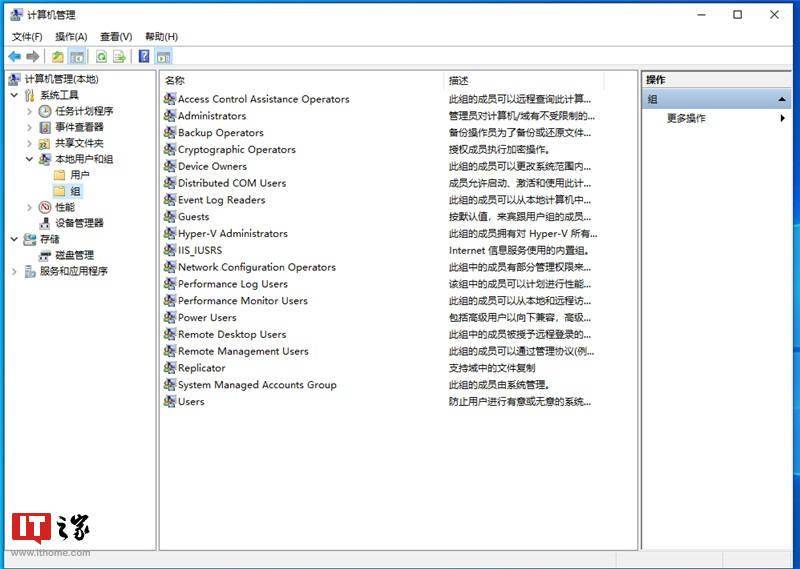Toggle Show/Hide Console Tree toolbar icon
Screen dimensions: 800x569
pyautogui.click(x=77, y=57)
